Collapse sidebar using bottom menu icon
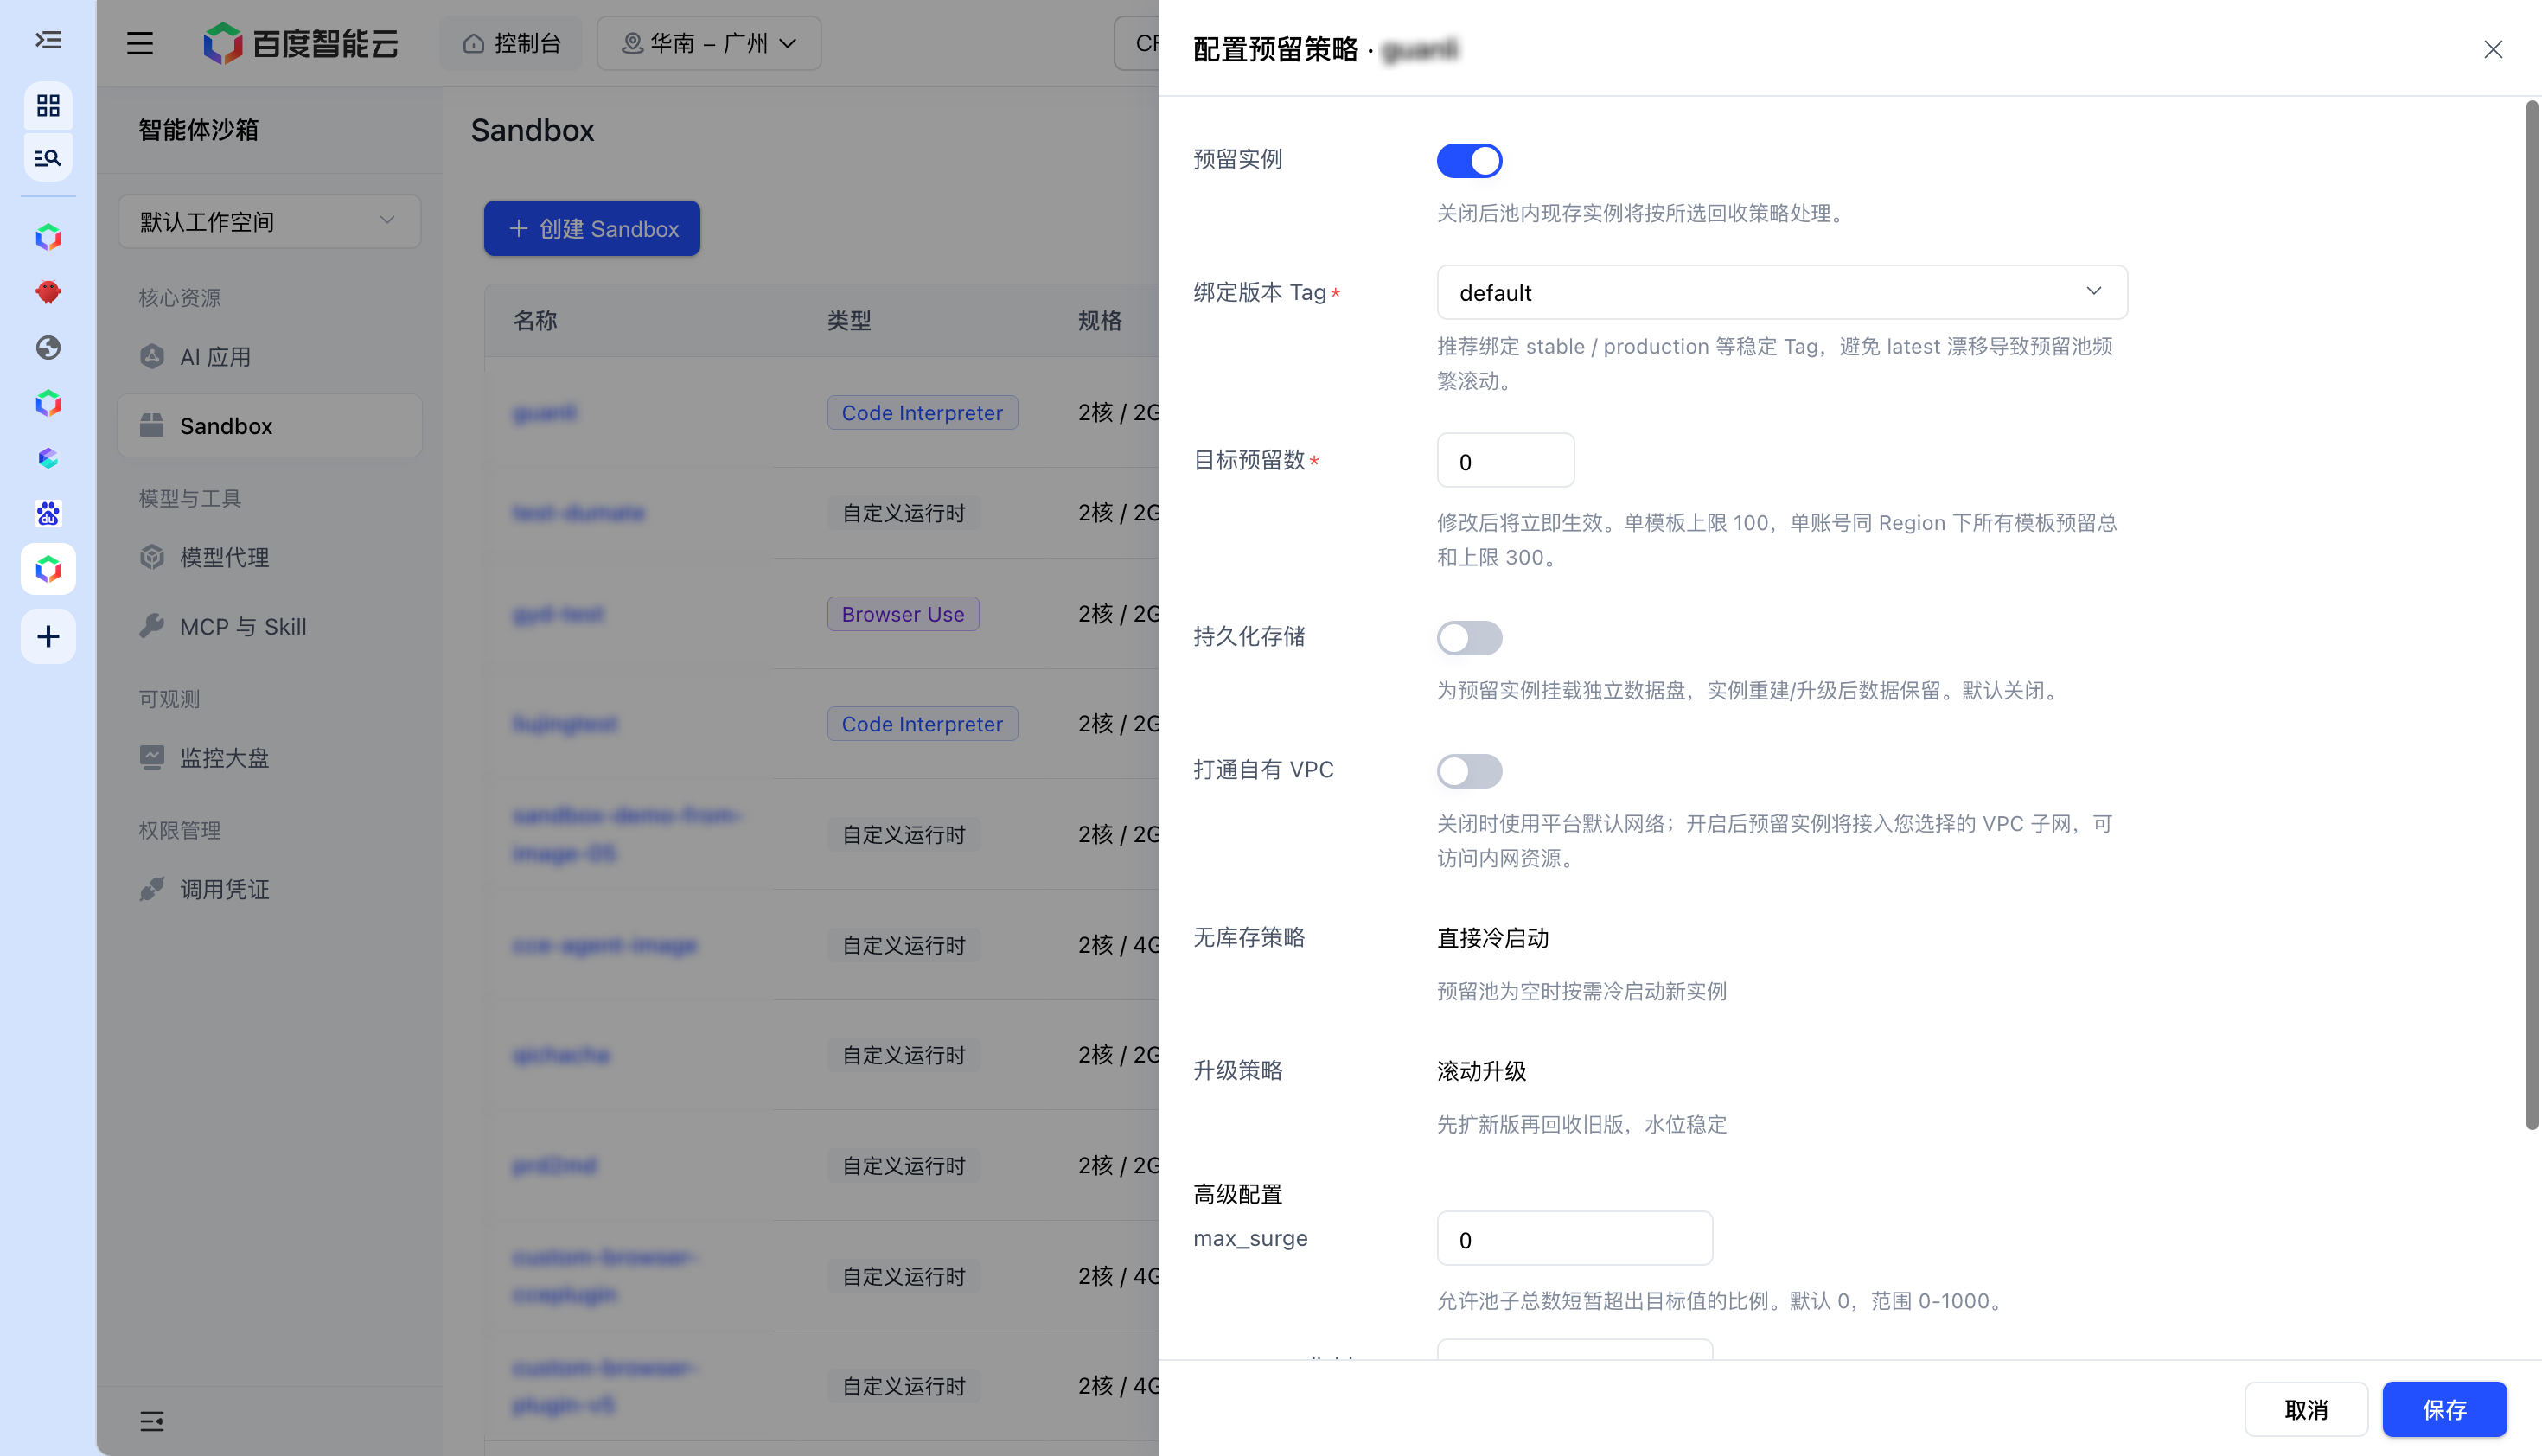Image resolution: width=2542 pixels, height=1456 pixels. tap(152, 1420)
